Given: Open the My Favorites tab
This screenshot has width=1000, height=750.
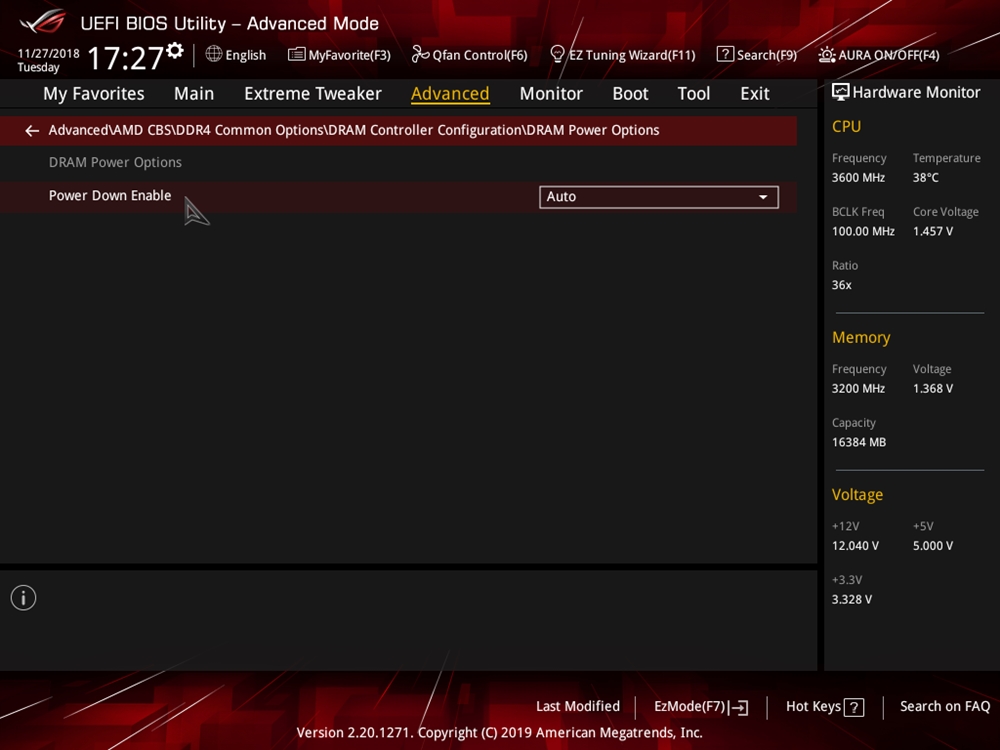Looking at the screenshot, I should (x=94, y=94).
